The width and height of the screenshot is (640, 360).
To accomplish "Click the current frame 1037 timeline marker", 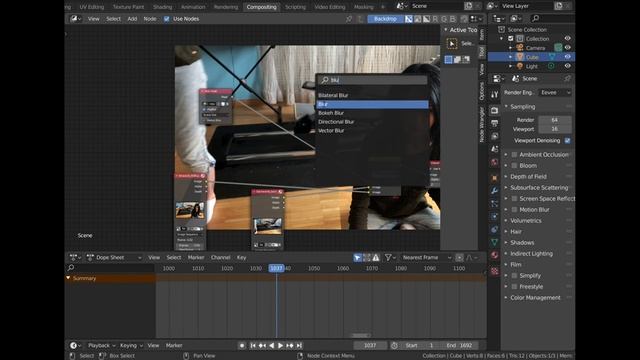I will 276,269.
